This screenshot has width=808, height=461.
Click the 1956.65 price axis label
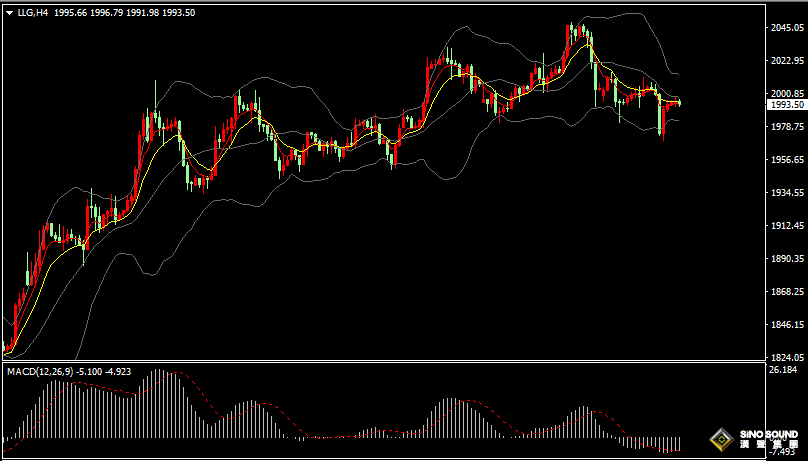coord(787,160)
